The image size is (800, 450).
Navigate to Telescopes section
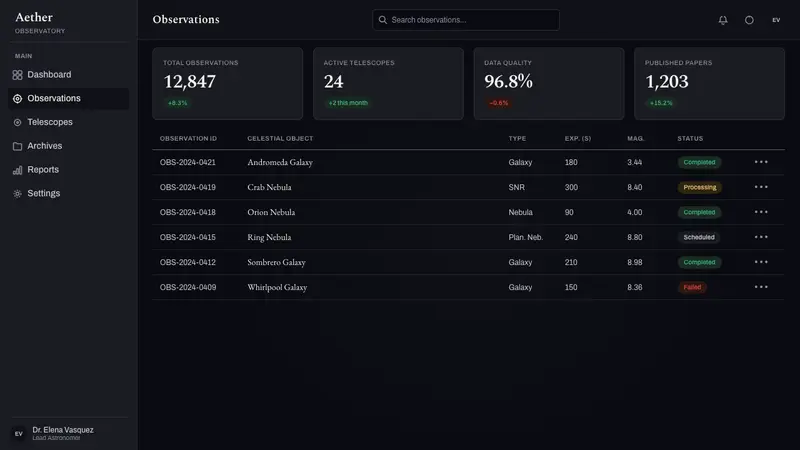click(68, 122)
